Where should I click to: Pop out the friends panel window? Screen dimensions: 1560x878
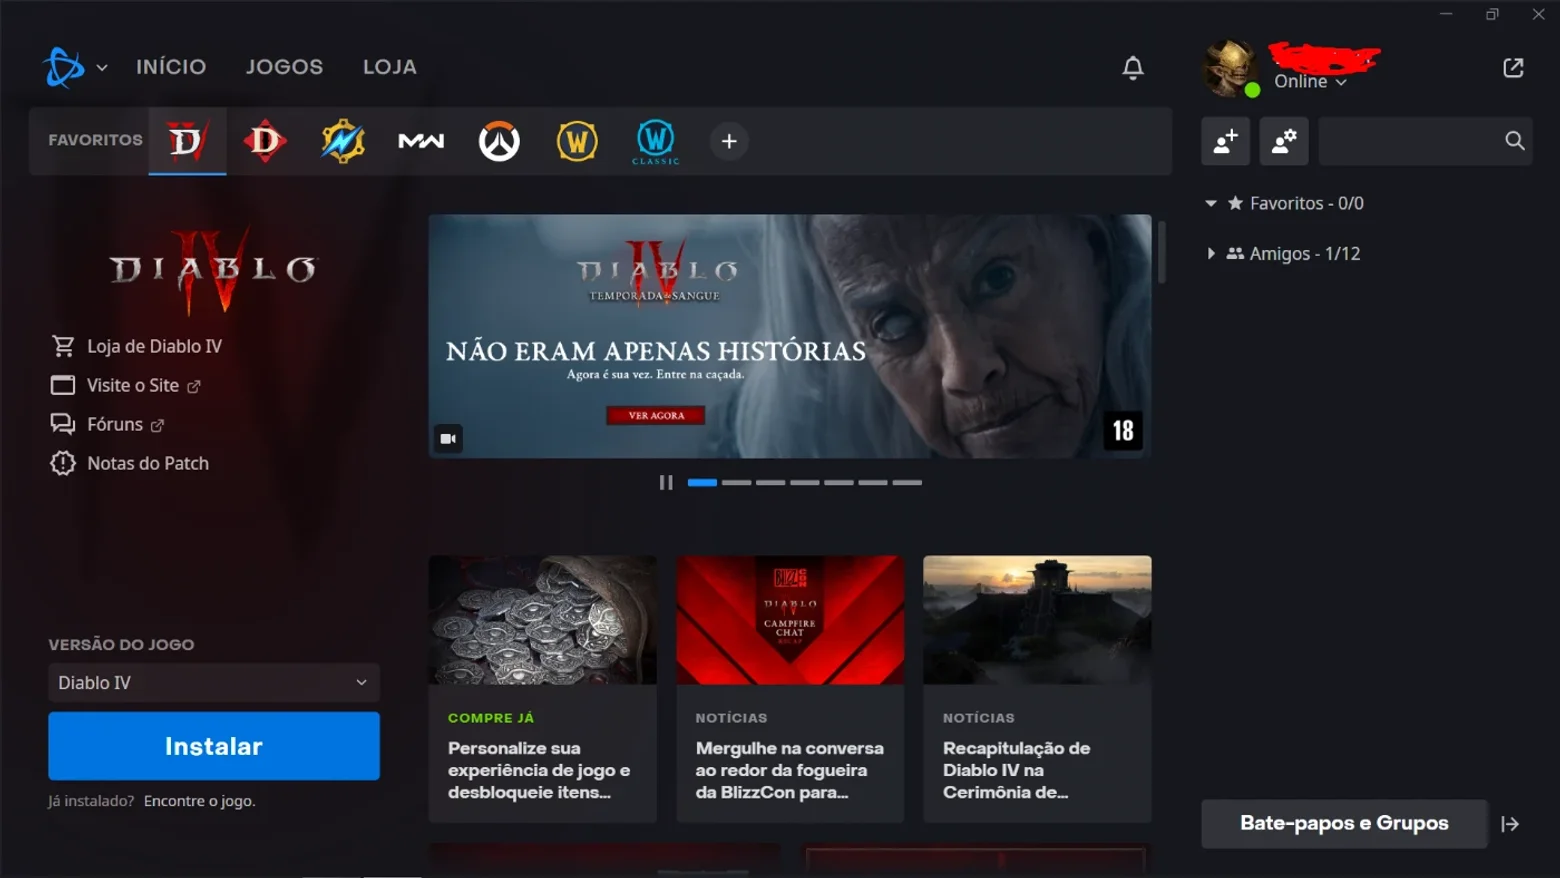tap(1513, 67)
